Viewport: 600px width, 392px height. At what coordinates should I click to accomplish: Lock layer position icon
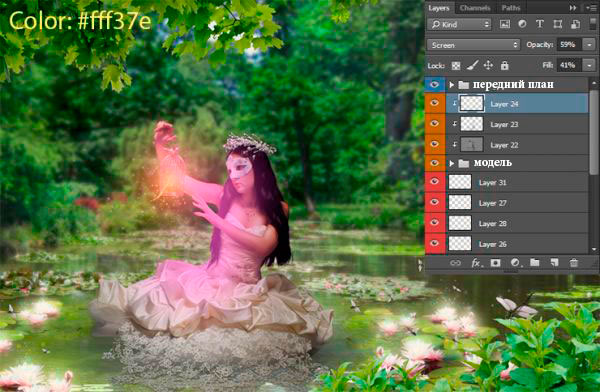[x=488, y=65]
